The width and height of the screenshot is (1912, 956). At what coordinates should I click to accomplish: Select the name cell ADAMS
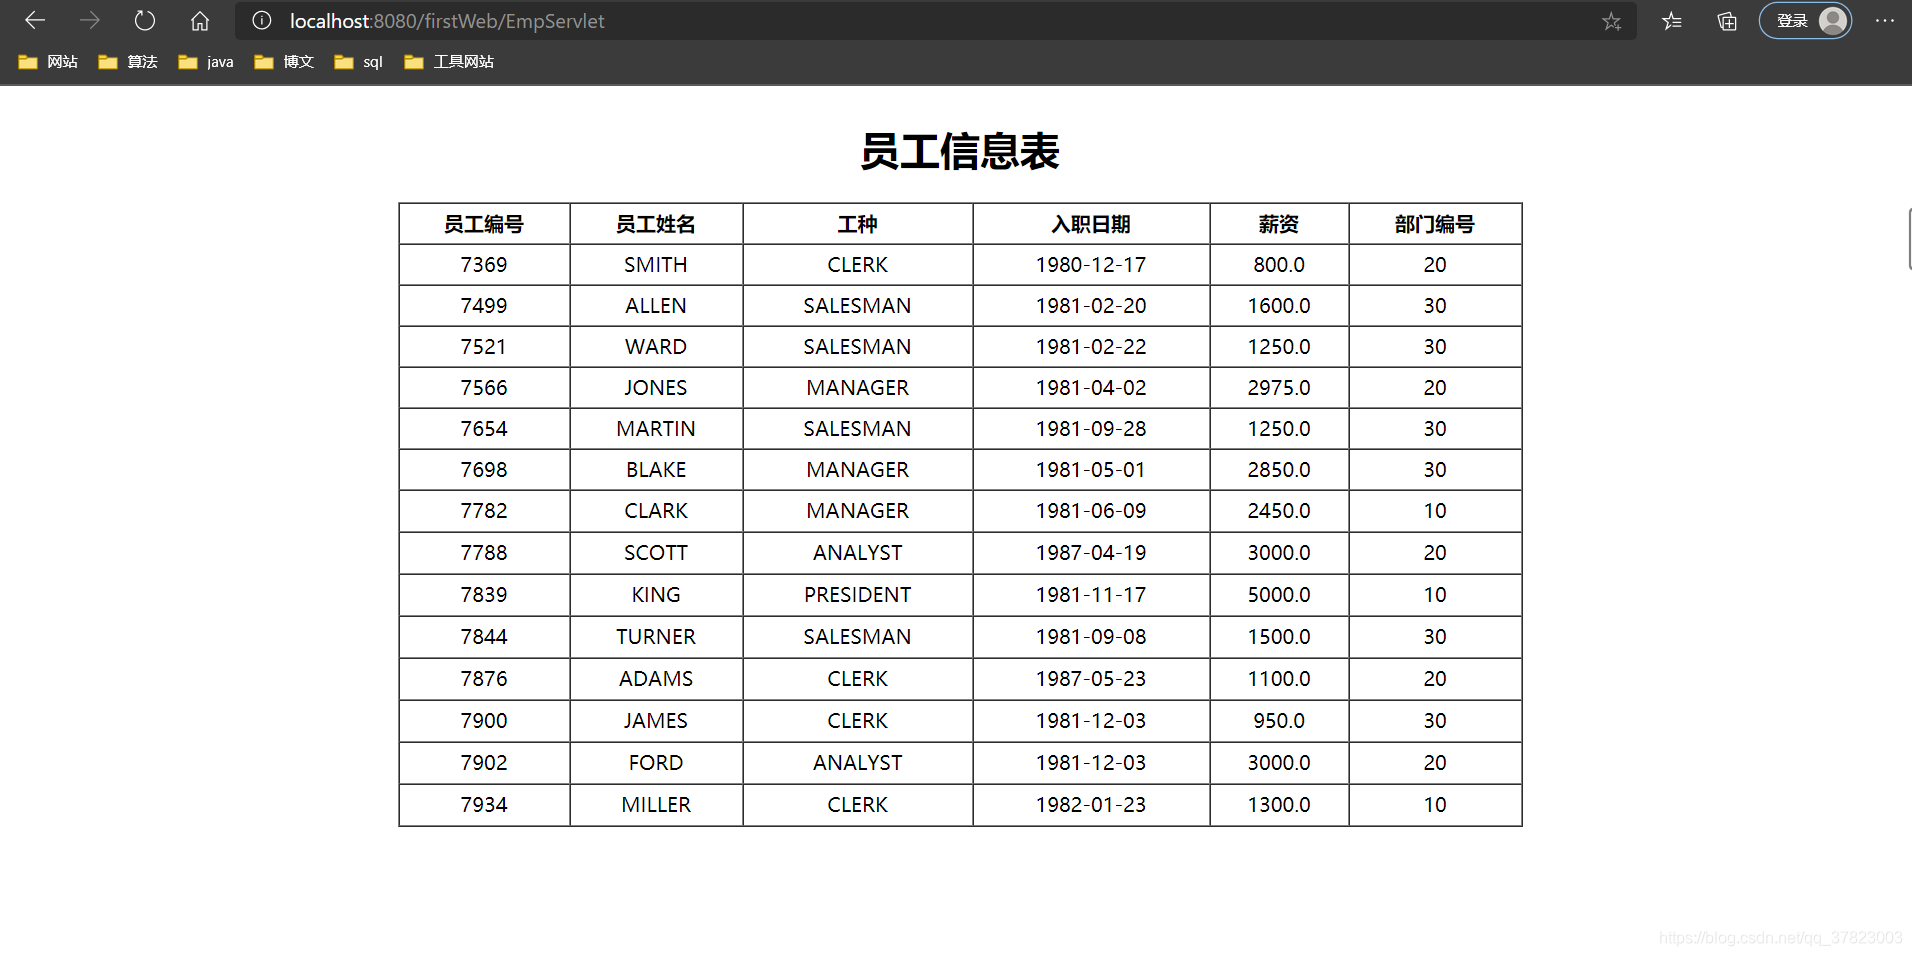click(656, 679)
